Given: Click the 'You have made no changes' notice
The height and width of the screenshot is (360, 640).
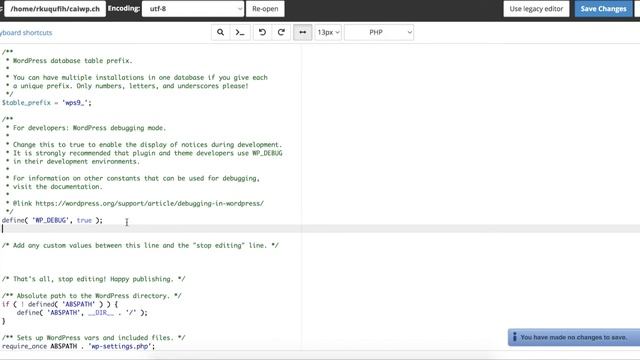Looking at the screenshot, I should (573, 337).
